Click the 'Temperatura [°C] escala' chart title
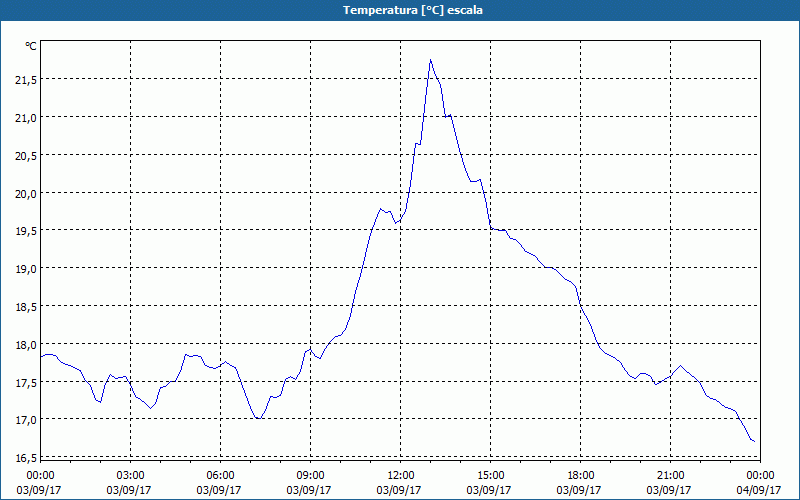The height and width of the screenshot is (500, 800). pos(413,10)
